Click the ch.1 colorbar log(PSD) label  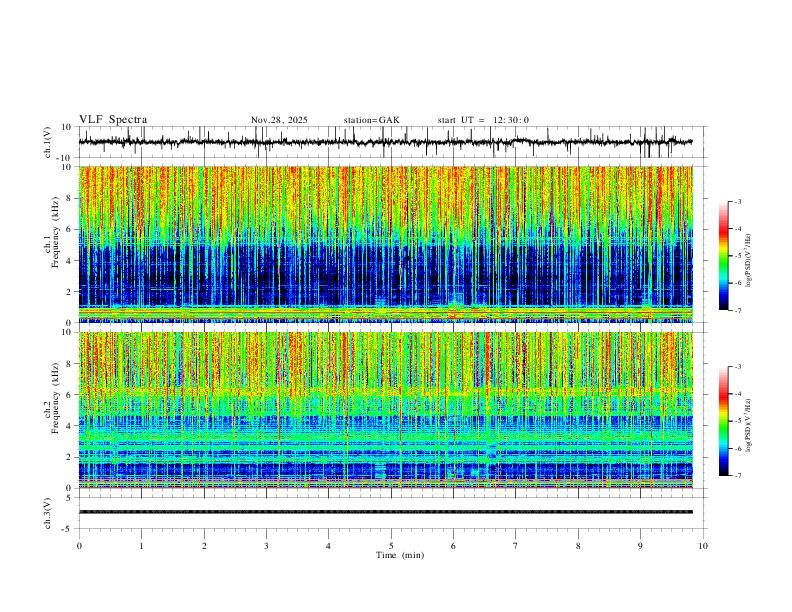pos(749,260)
